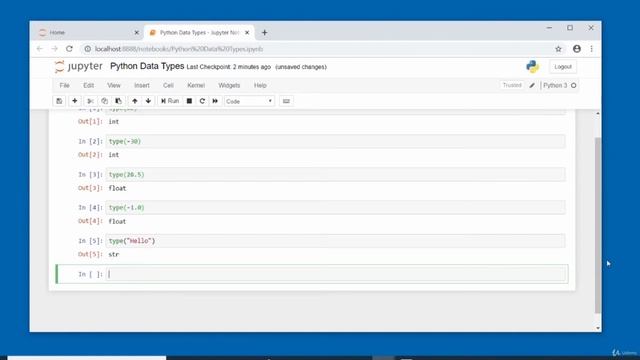Open the browser profile account icon
640x360 pixels.
click(577, 49)
